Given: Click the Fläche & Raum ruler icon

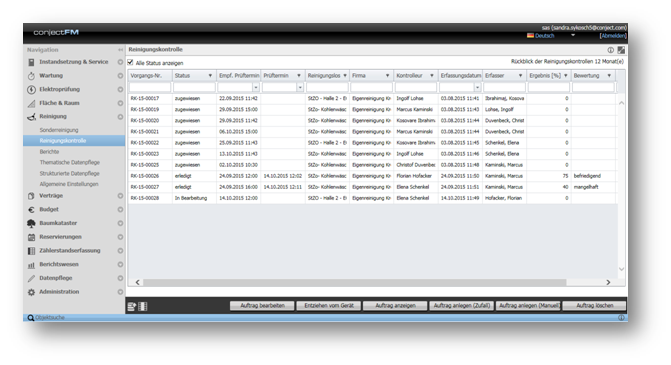Looking at the screenshot, I should coord(31,104).
